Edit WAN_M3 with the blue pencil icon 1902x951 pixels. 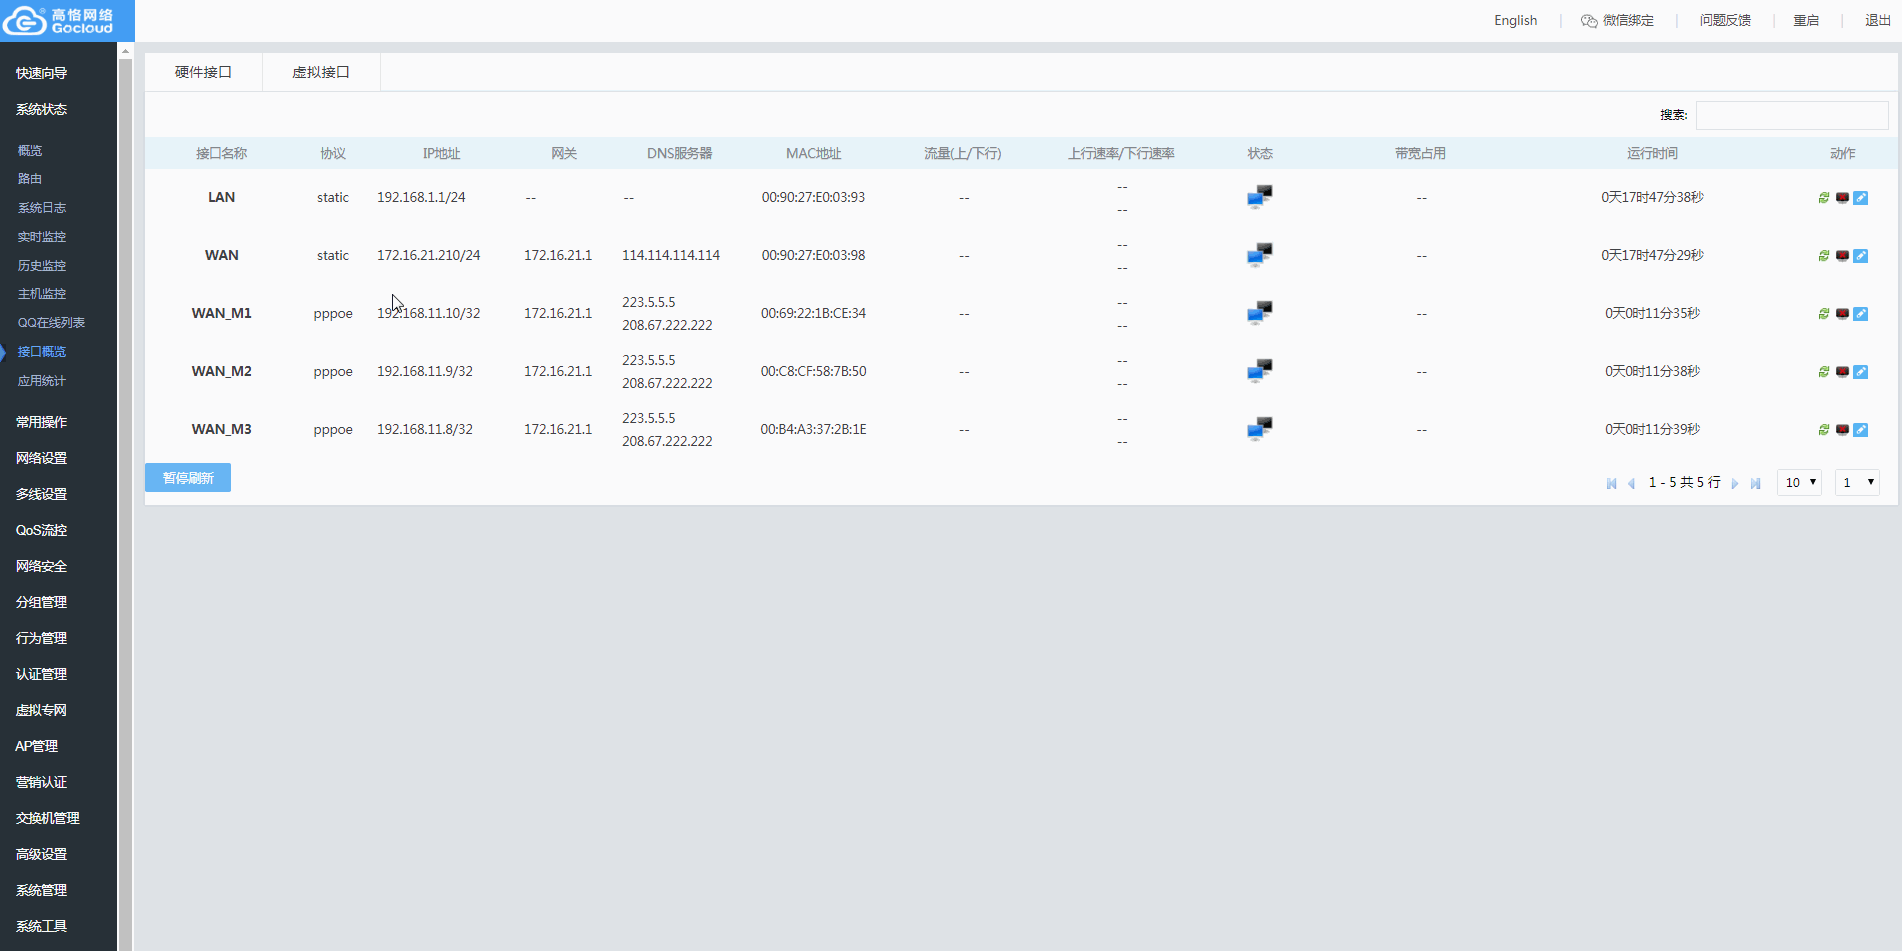tap(1861, 430)
